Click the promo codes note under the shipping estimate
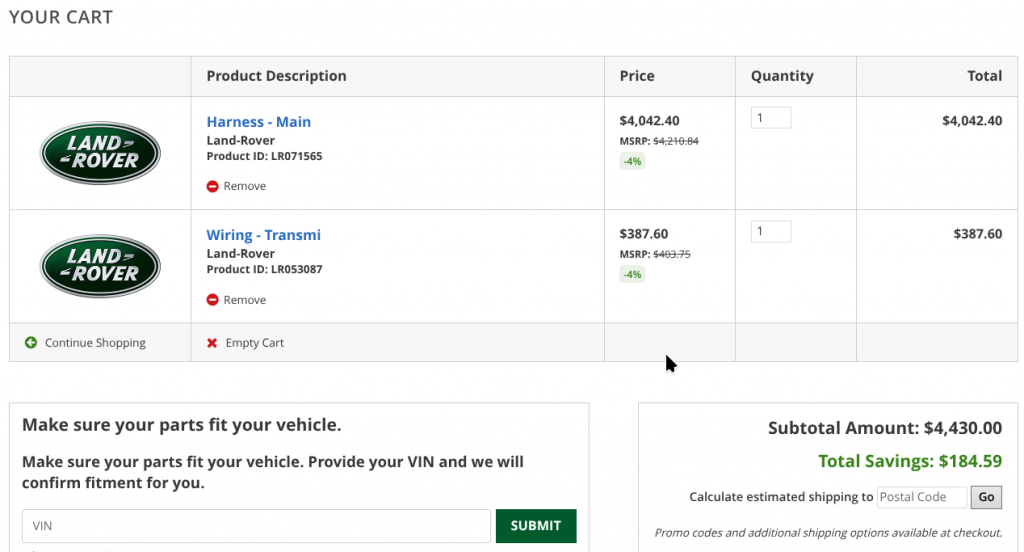This screenshot has width=1024, height=552. tap(828, 533)
